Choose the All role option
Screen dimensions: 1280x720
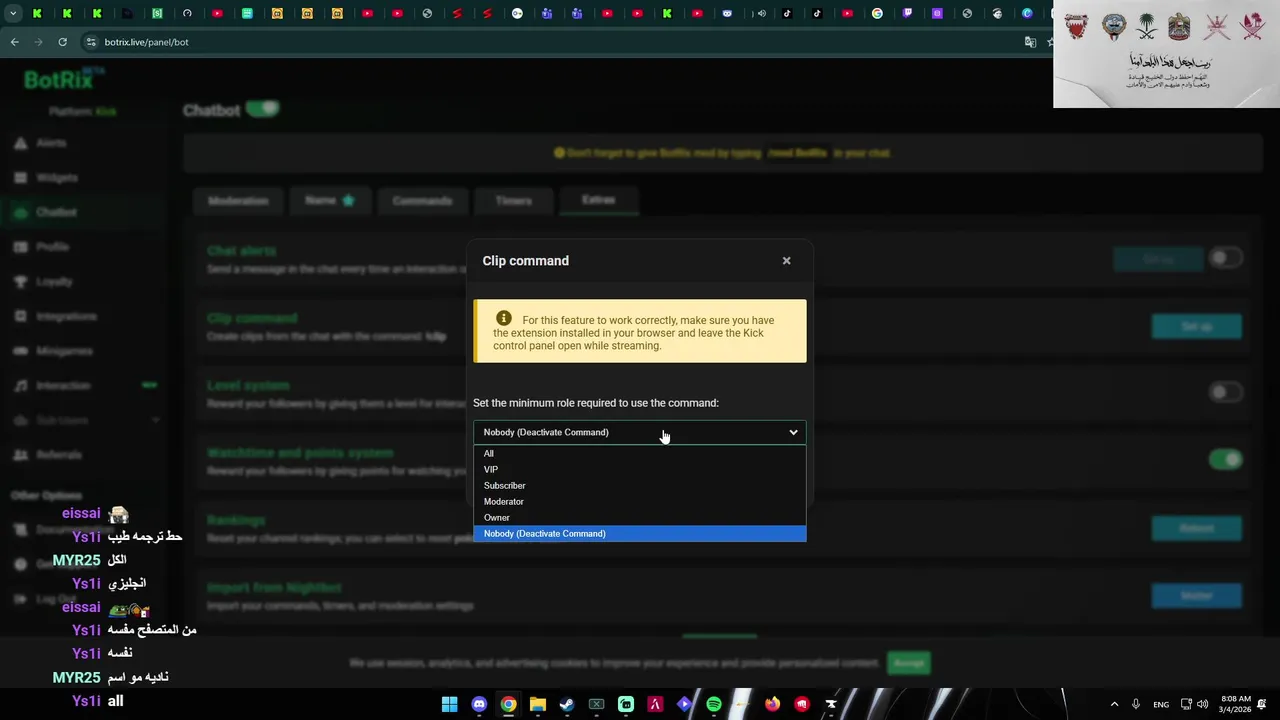pyautogui.click(x=640, y=454)
